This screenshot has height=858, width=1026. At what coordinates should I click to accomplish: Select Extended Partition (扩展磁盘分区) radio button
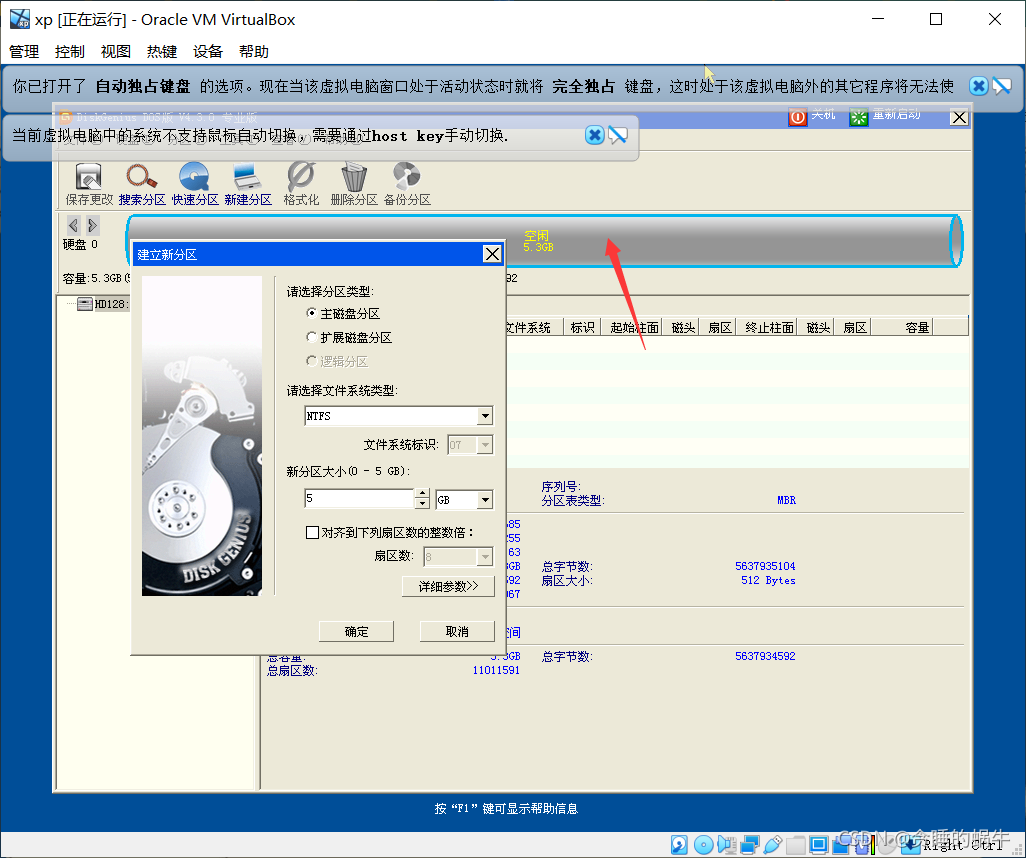click(x=311, y=336)
